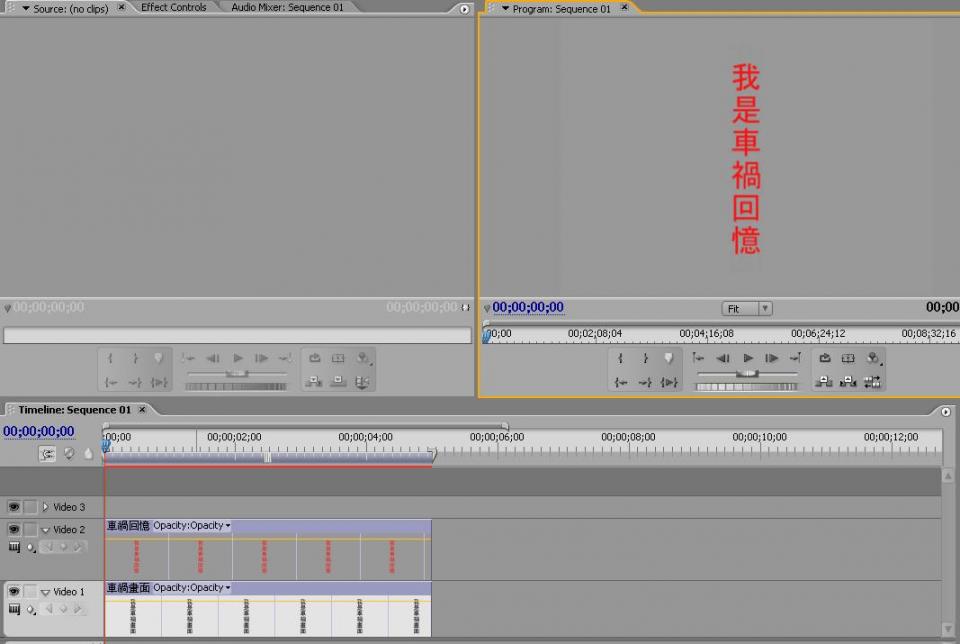
Task: Play the sequence in Program monitor
Action: 748,358
